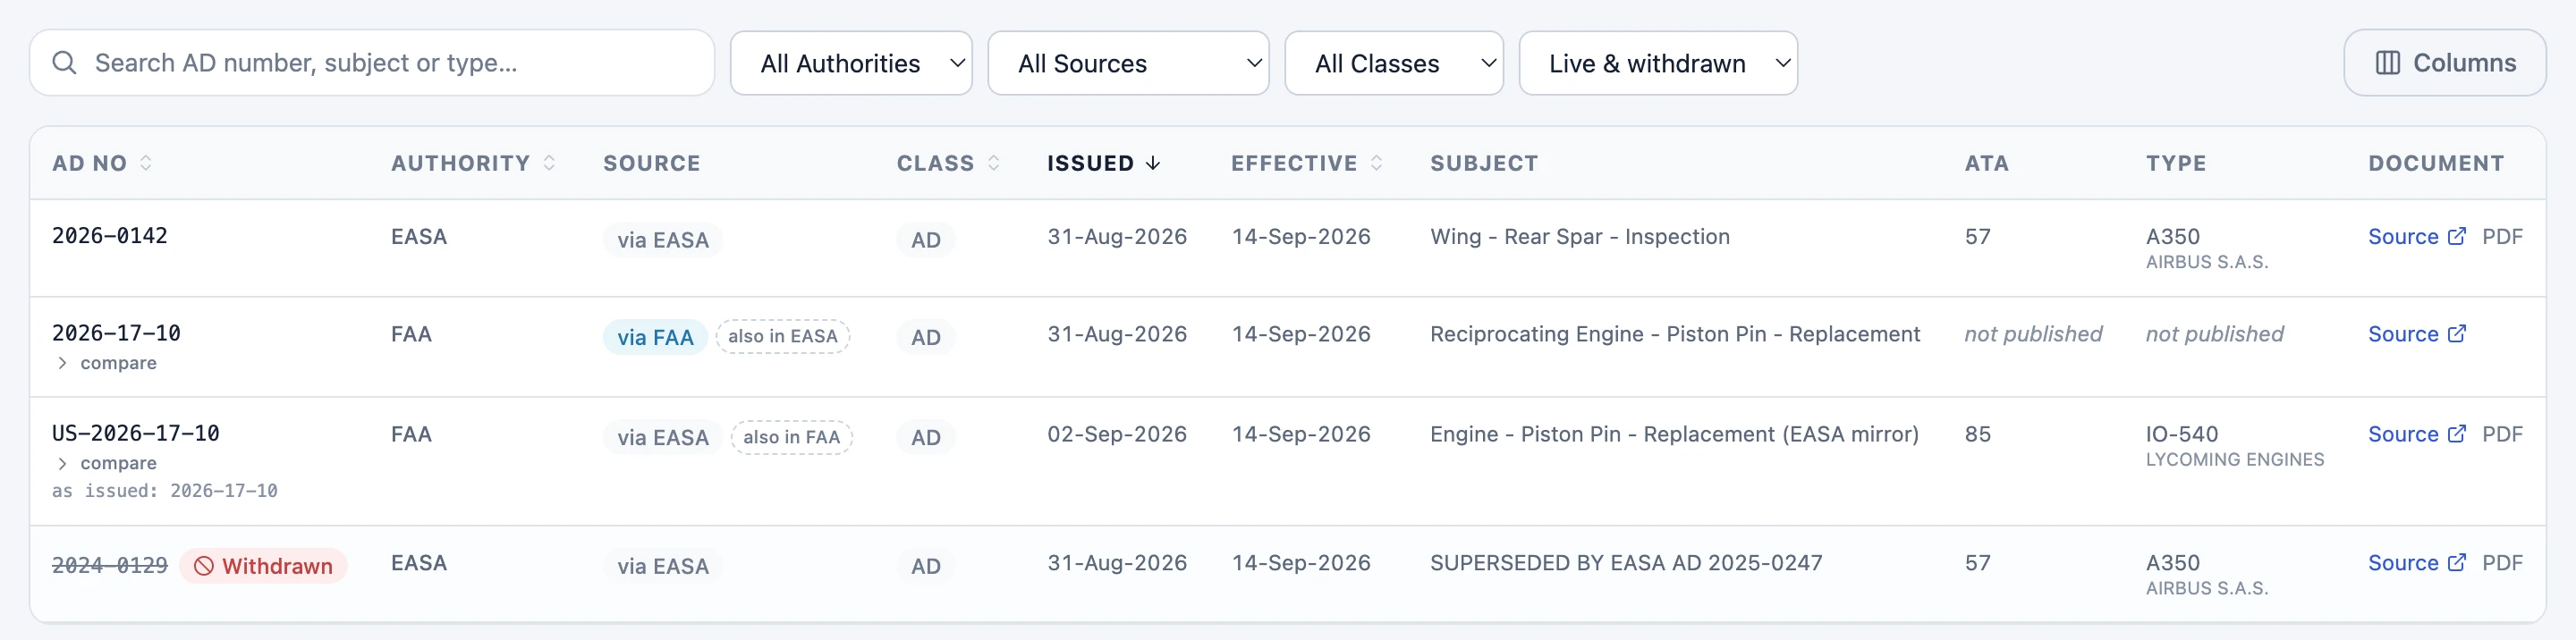2576x640 pixels.
Task: Sort by Class column arrows
Action: [993, 163]
